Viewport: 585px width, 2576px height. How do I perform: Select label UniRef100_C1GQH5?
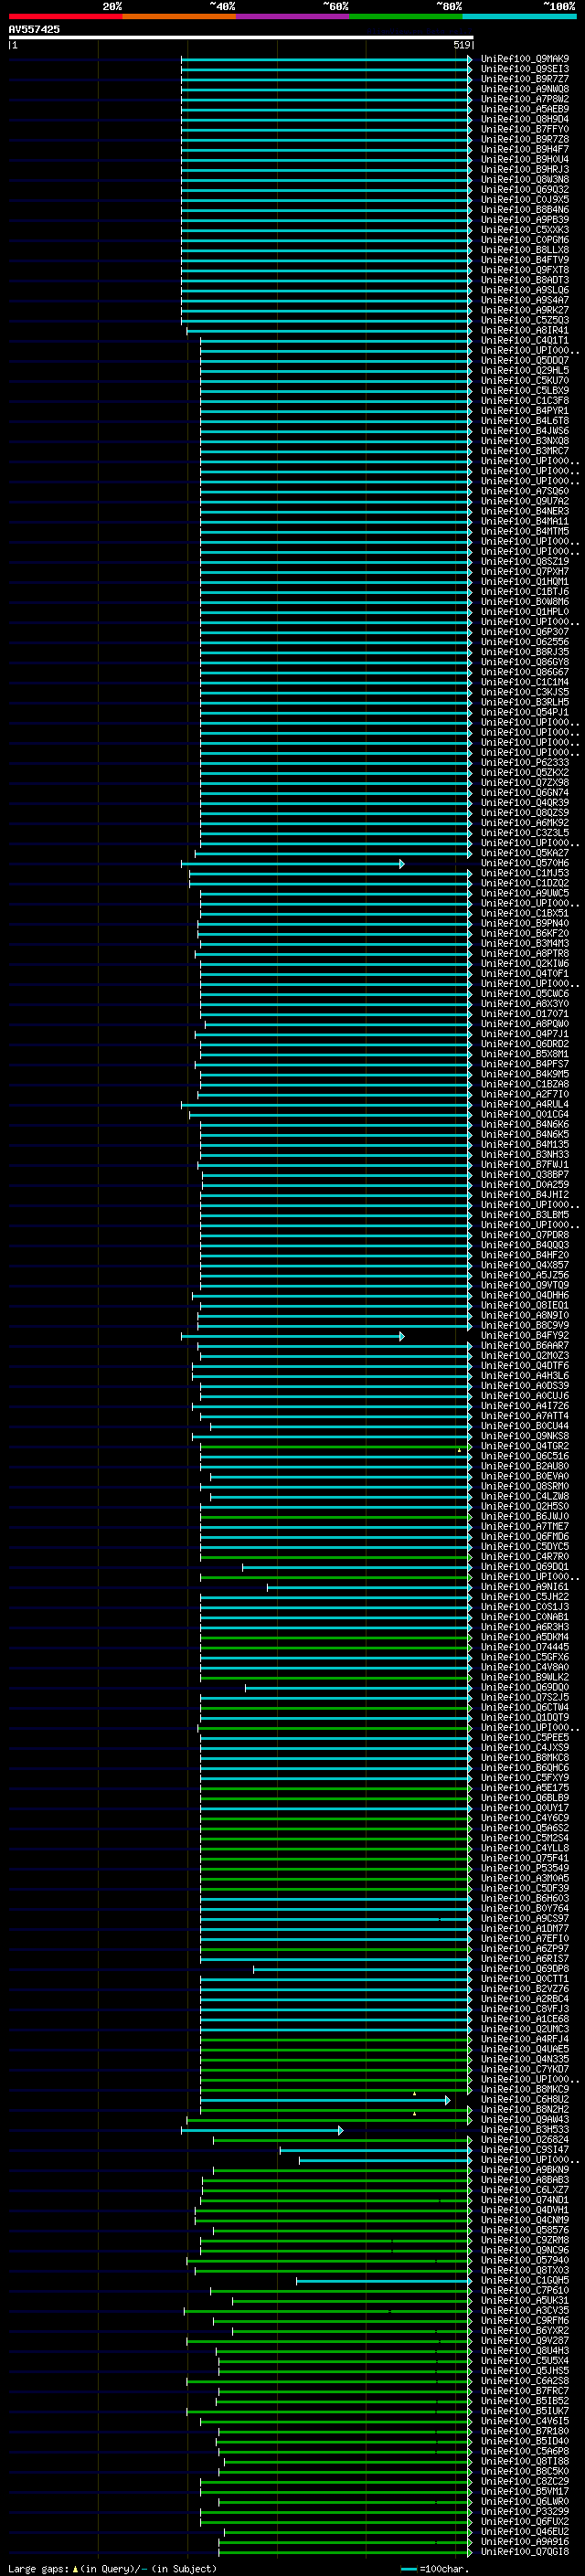(524, 2280)
